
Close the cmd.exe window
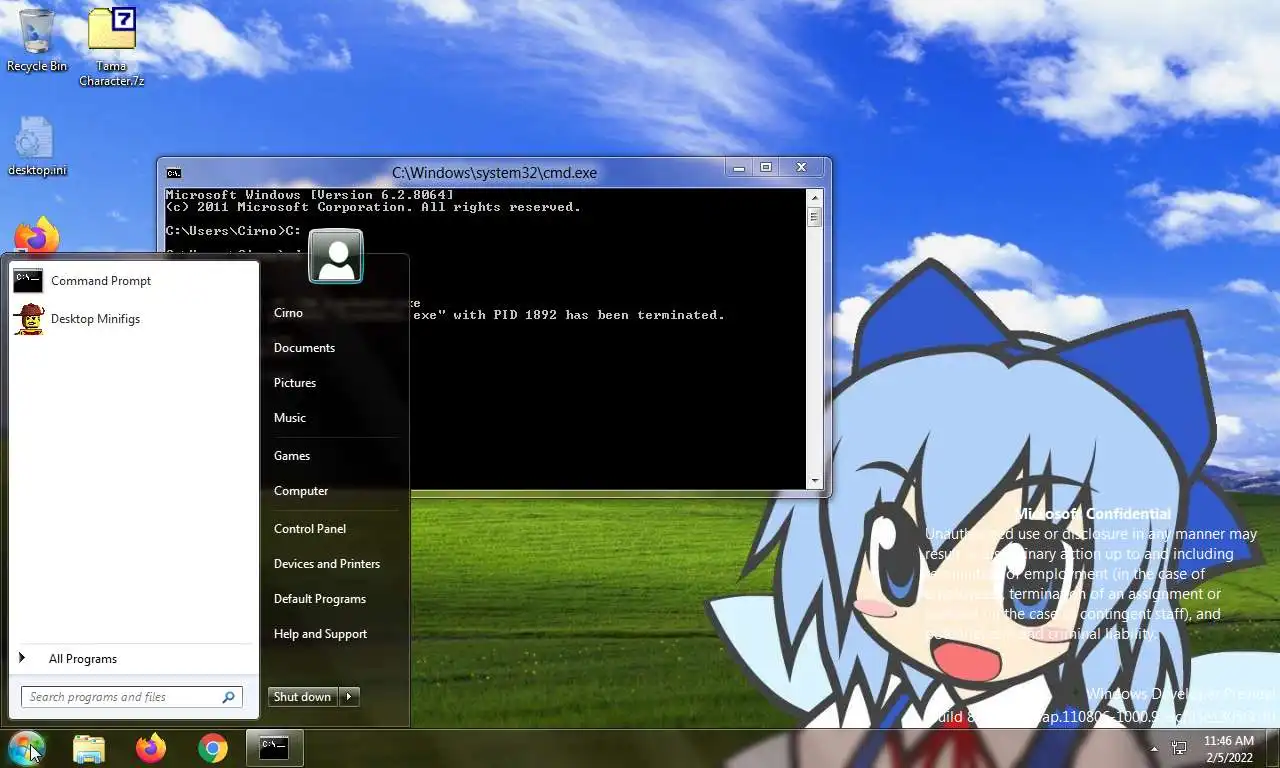(801, 168)
